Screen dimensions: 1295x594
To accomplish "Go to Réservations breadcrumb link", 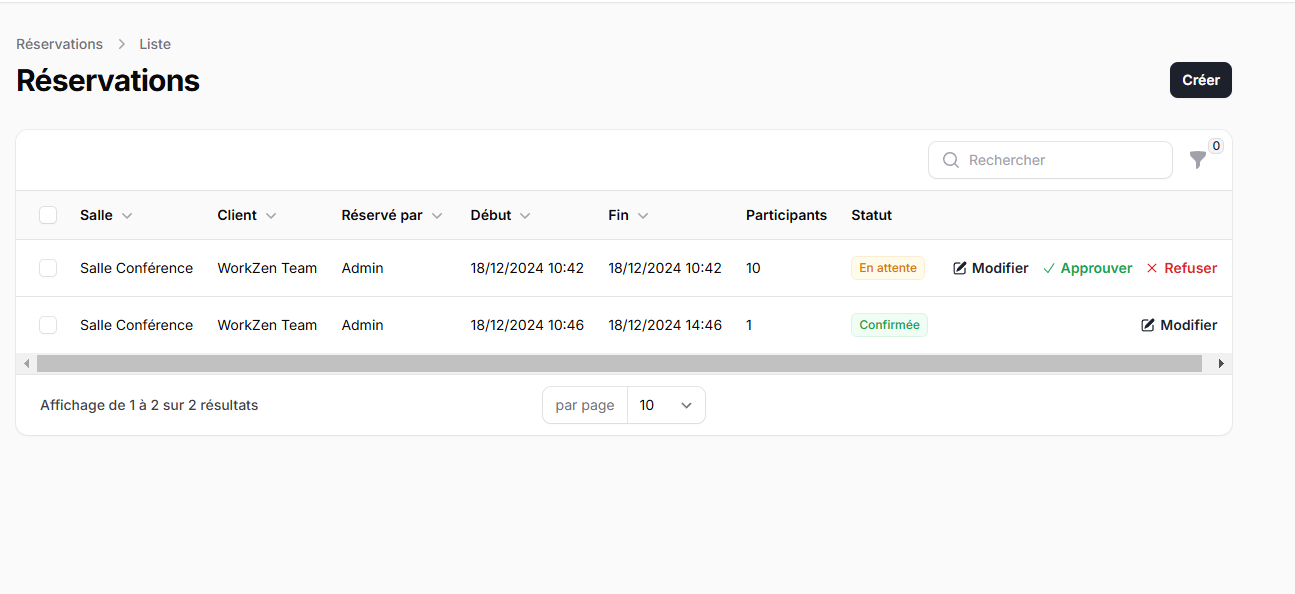I will [x=59, y=44].
